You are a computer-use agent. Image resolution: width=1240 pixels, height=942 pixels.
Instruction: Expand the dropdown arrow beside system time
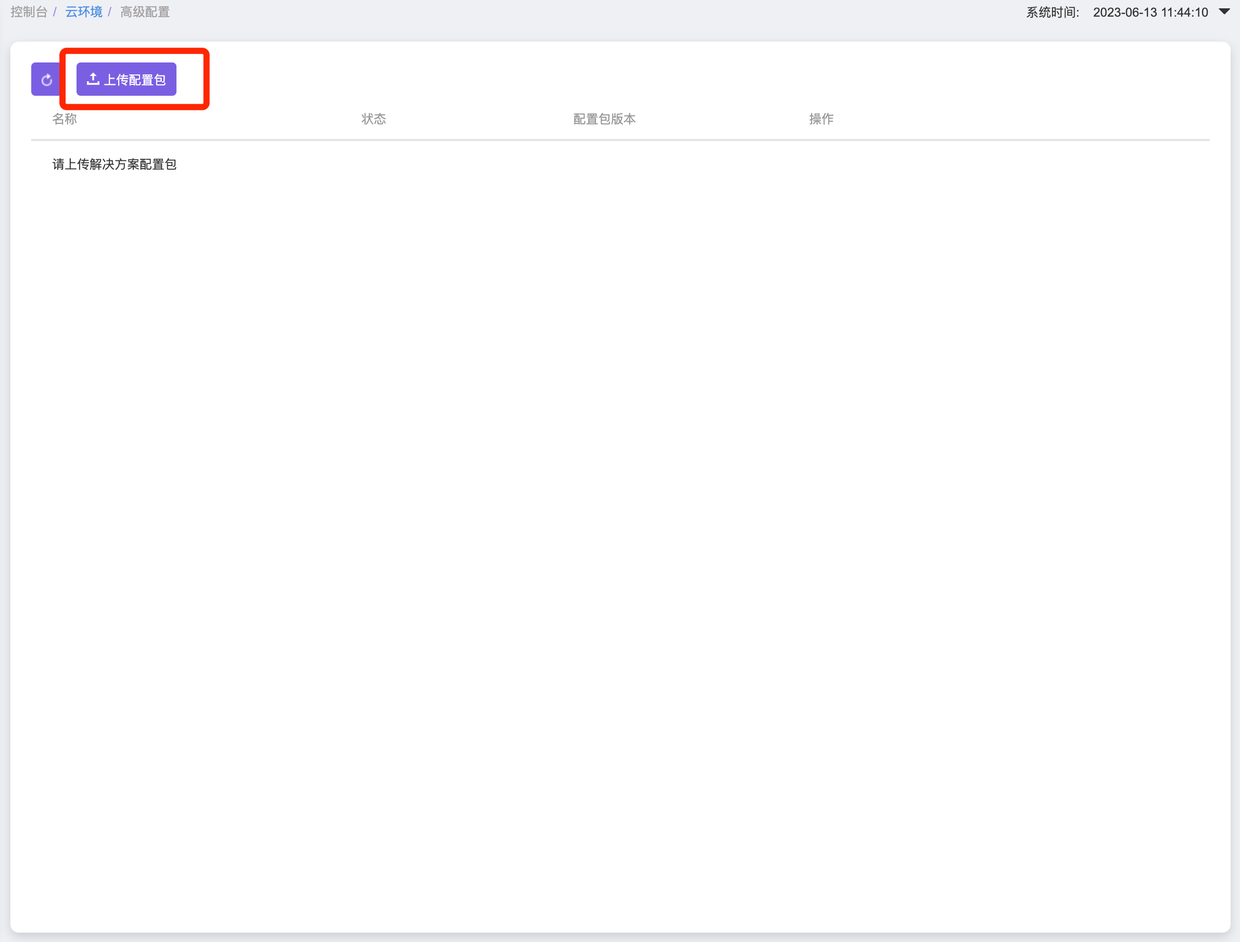(x=1224, y=12)
